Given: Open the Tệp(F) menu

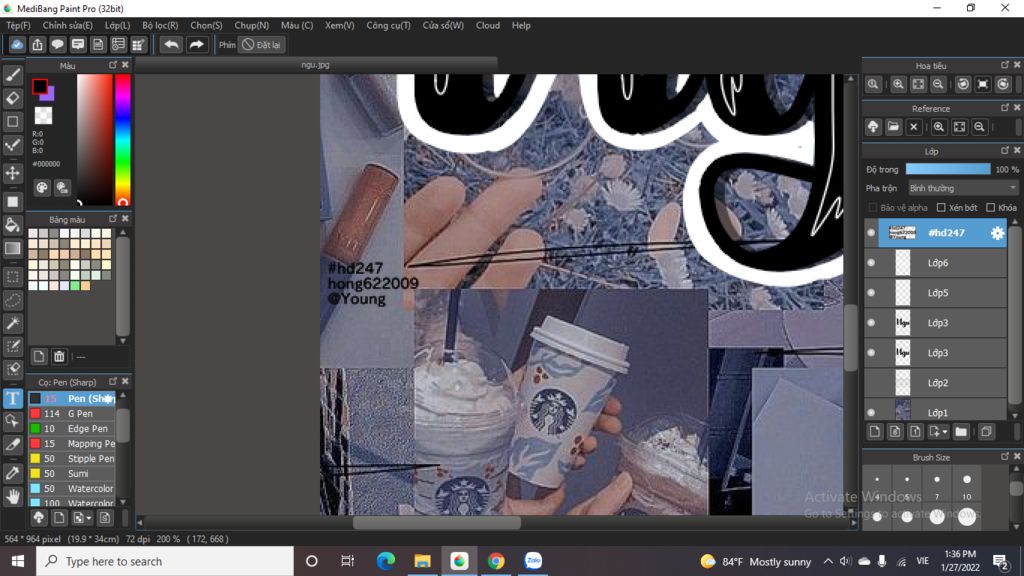Looking at the screenshot, I should [18, 25].
